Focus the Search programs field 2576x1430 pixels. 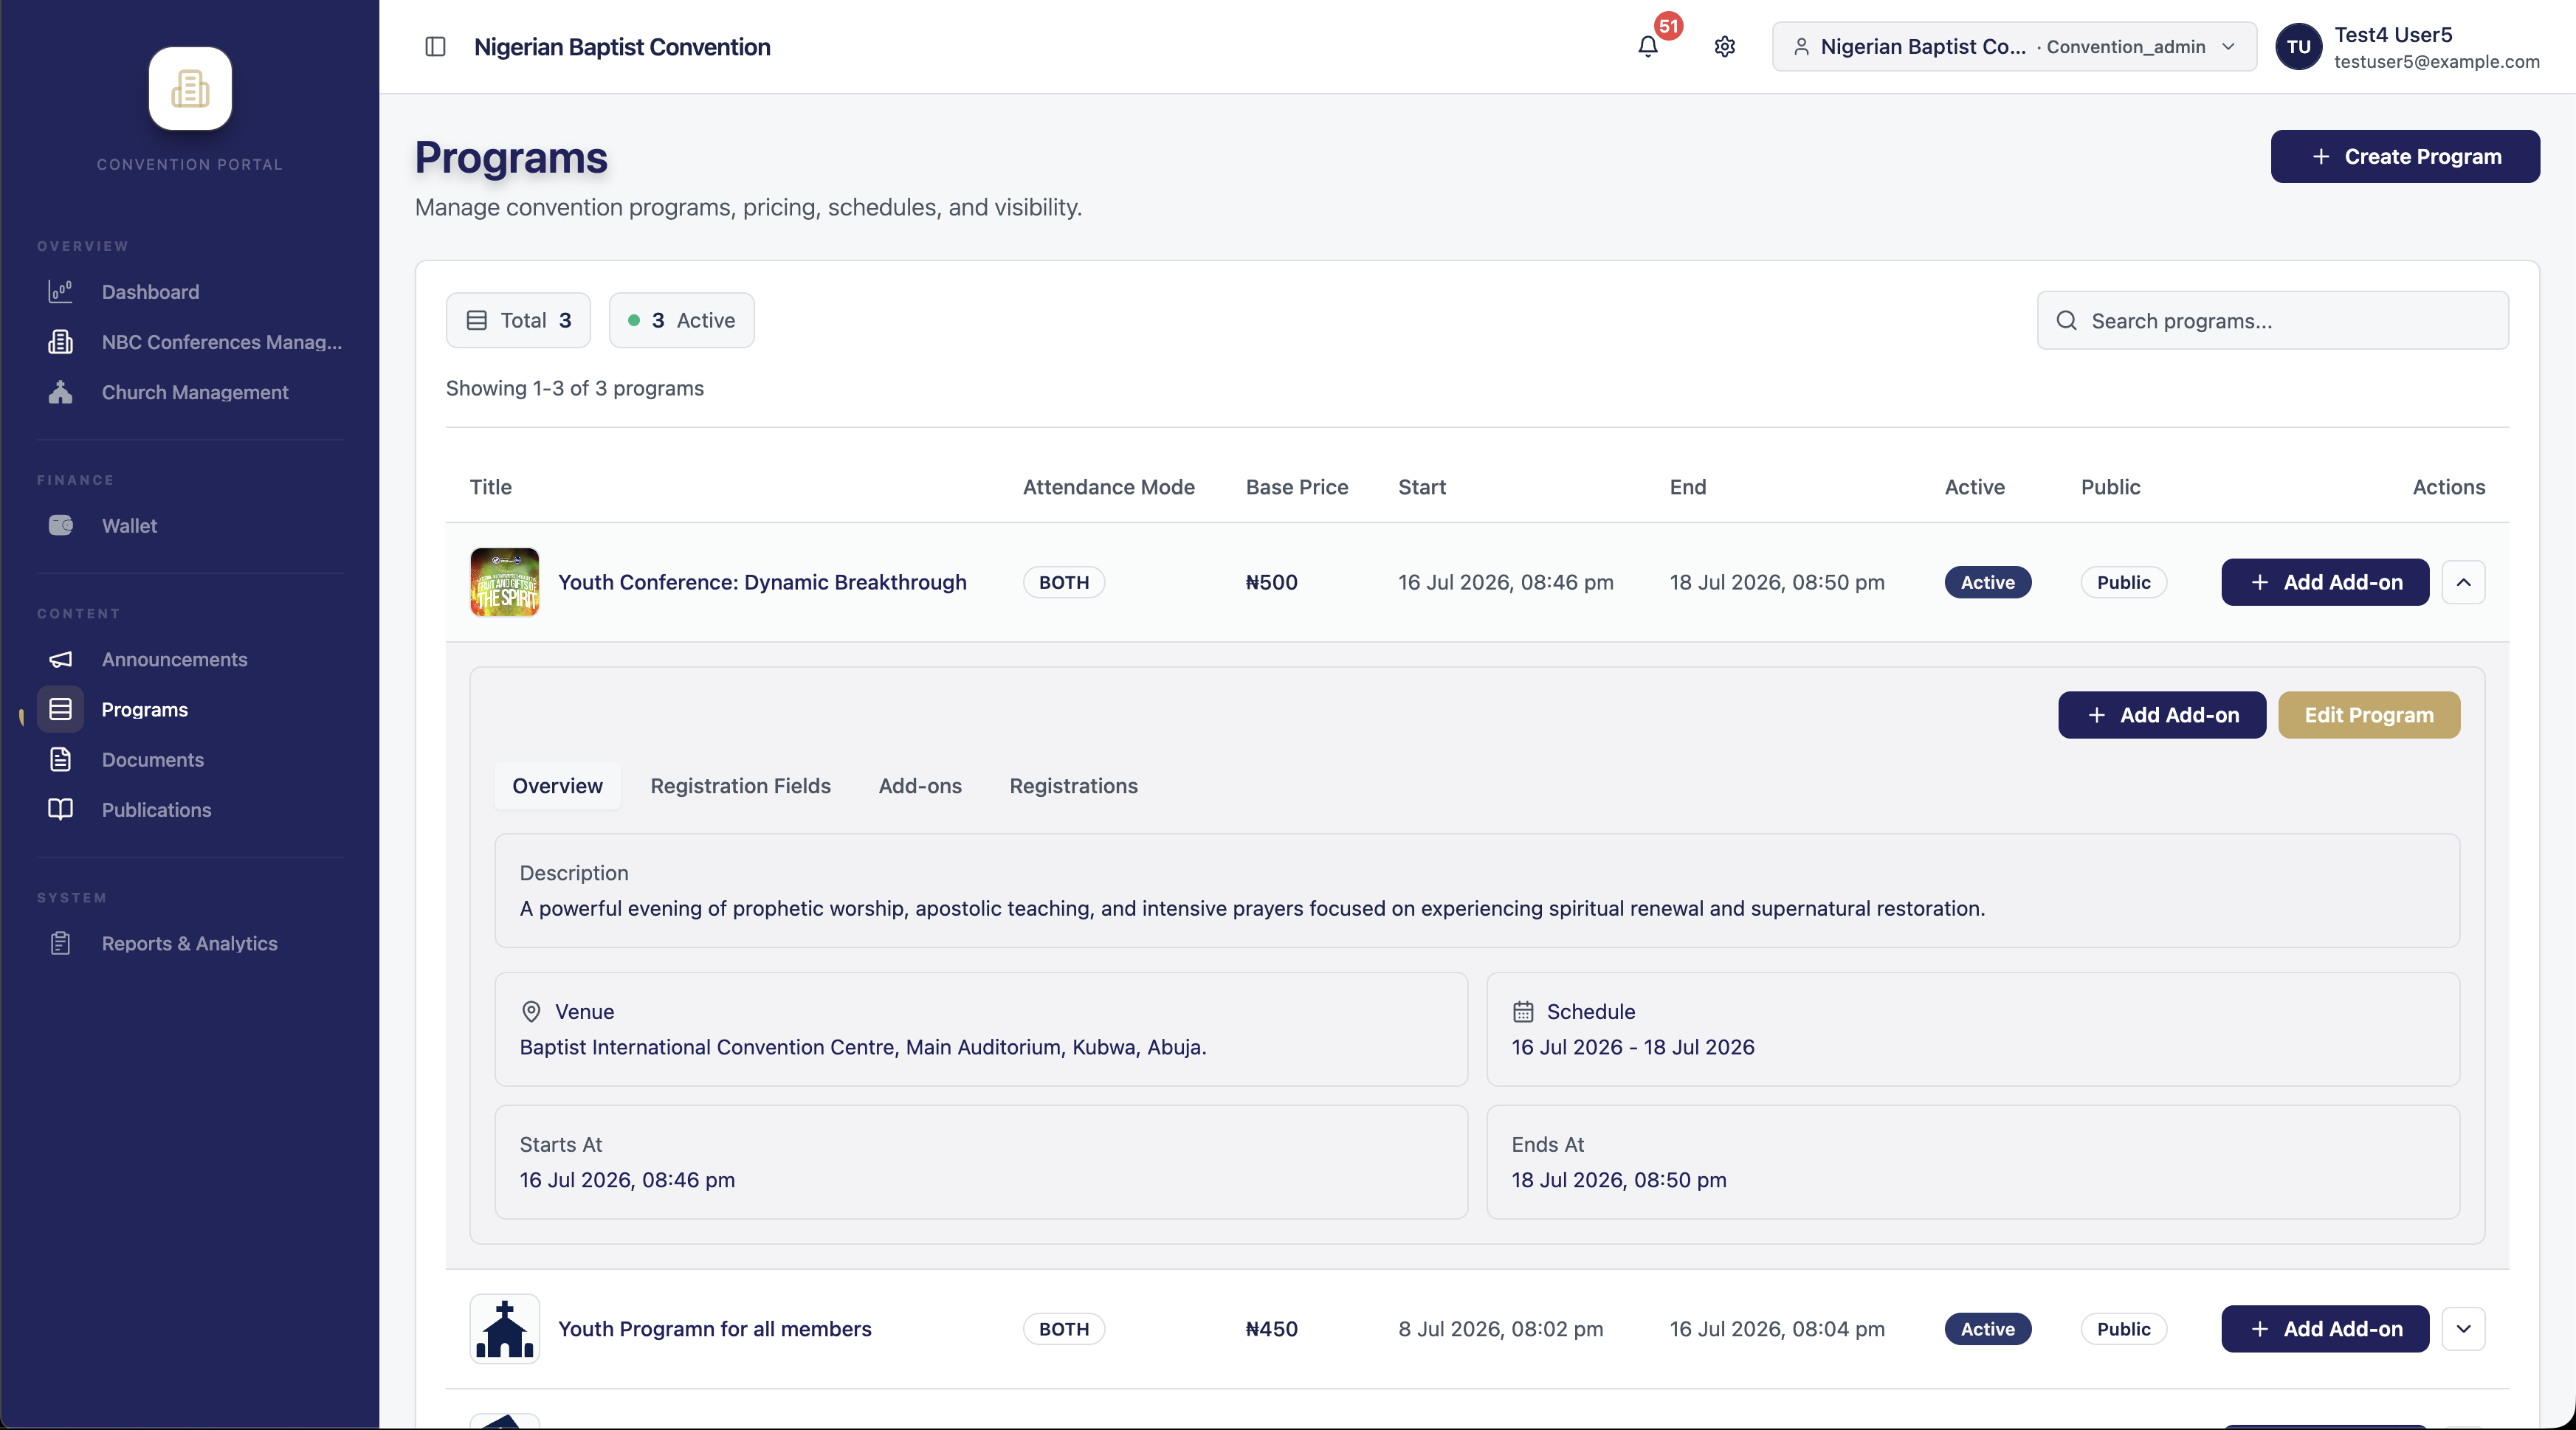click(2272, 321)
